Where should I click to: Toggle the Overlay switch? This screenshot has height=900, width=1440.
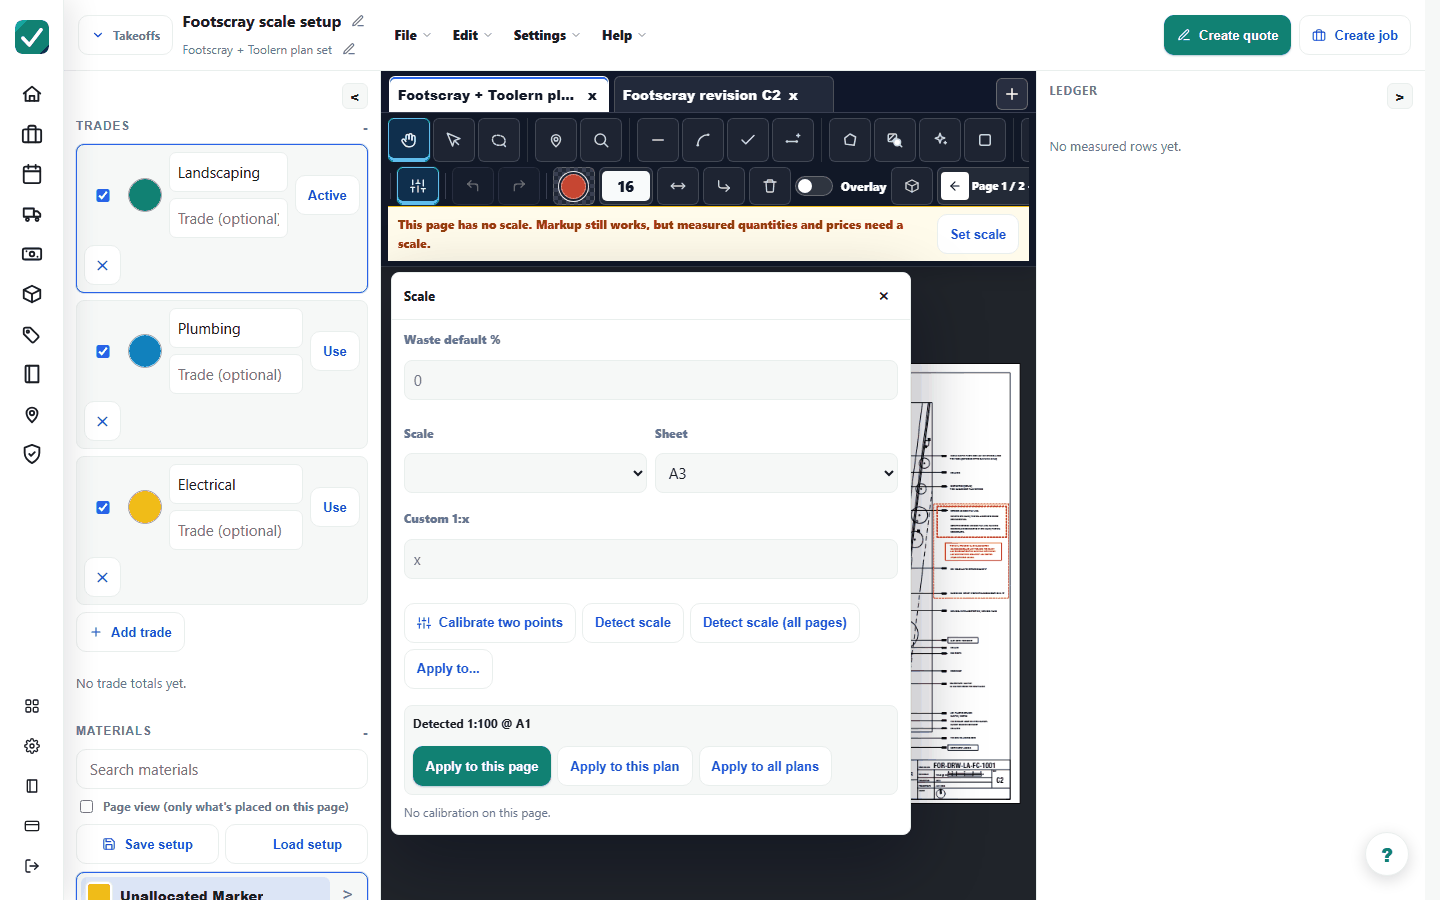[x=814, y=186]
